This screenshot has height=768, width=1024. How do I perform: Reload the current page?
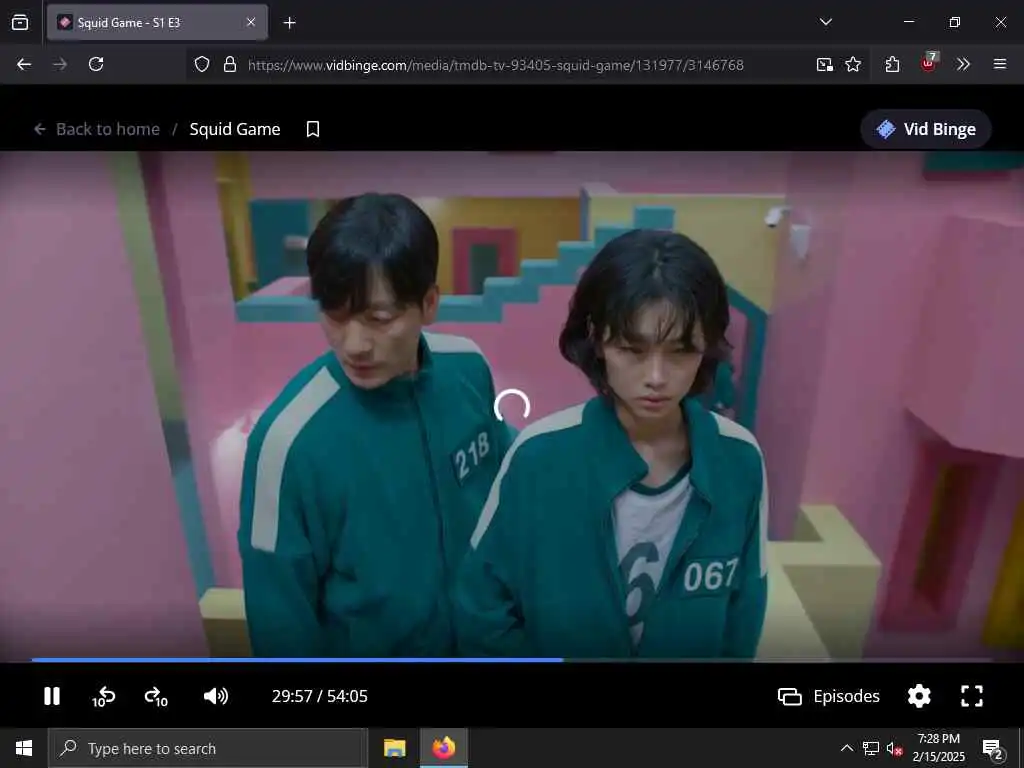pos(96,64)
